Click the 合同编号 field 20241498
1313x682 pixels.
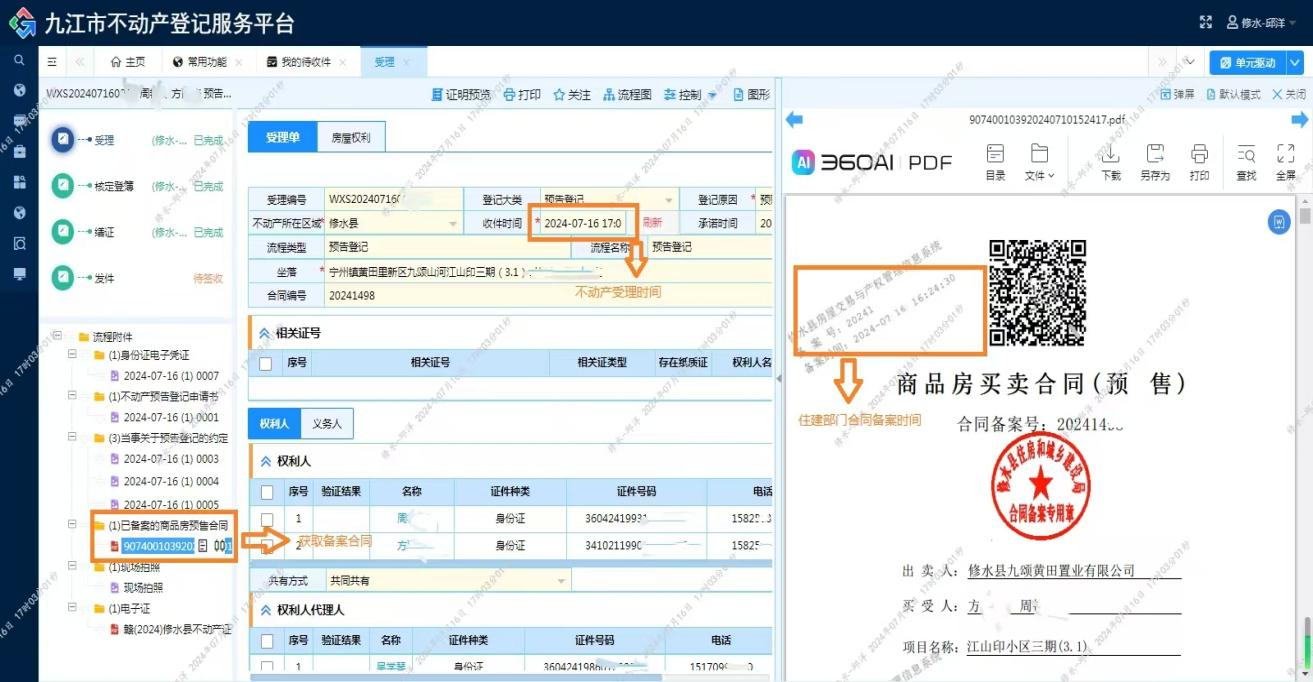pyautogui.click(x=547, y=295)
